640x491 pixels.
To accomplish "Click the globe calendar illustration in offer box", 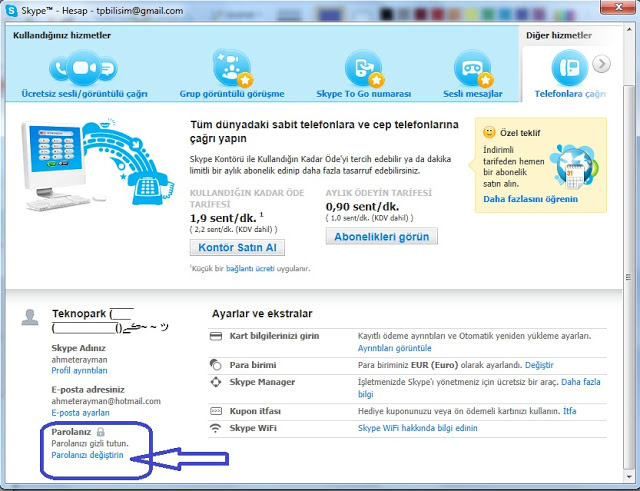I will (575, 166).
